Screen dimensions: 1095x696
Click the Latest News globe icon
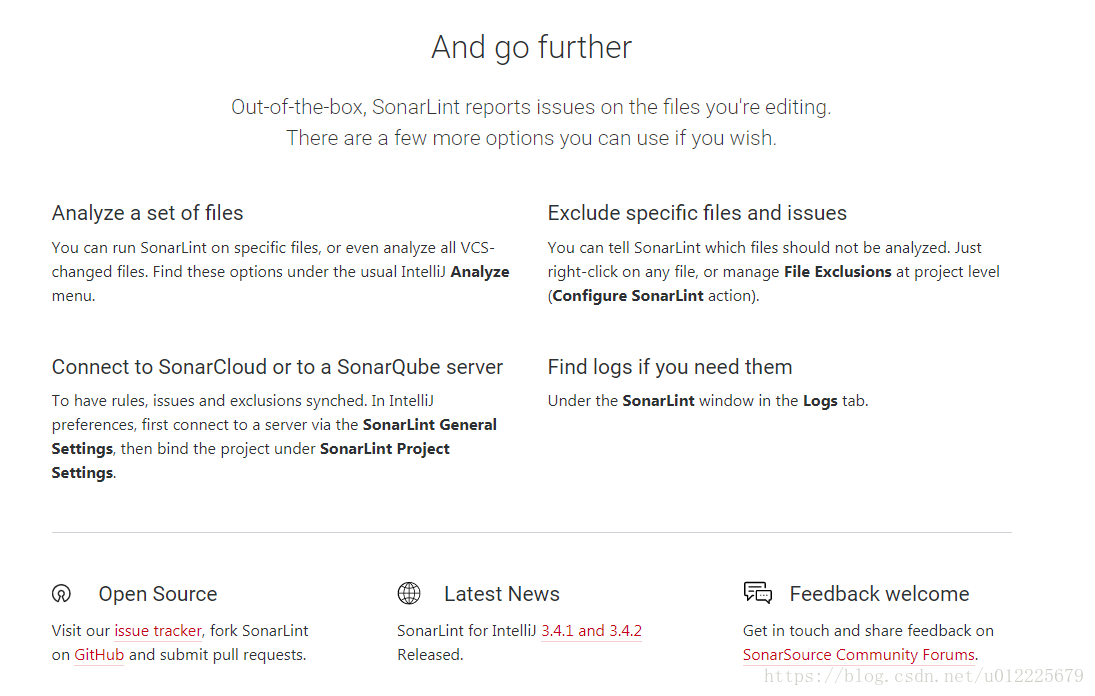[409, 593]
